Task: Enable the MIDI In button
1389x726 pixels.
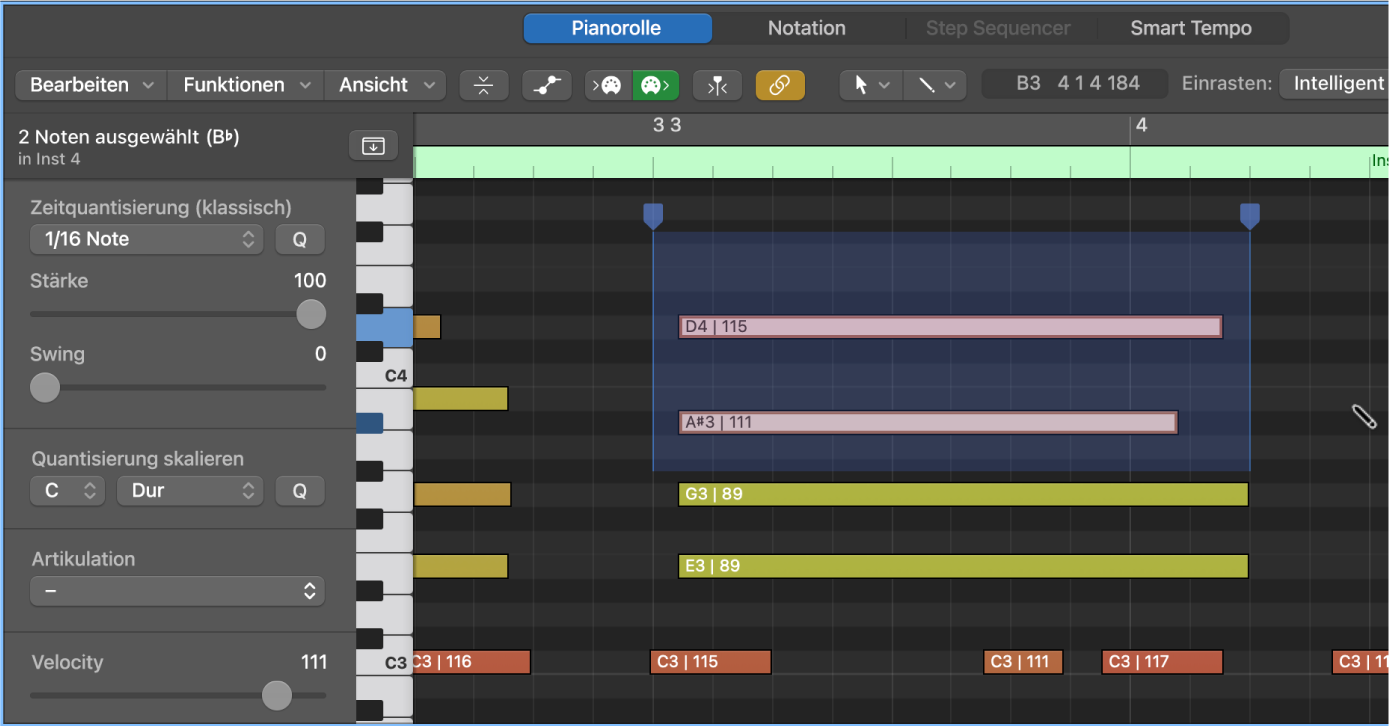Action: coord(608,86)
